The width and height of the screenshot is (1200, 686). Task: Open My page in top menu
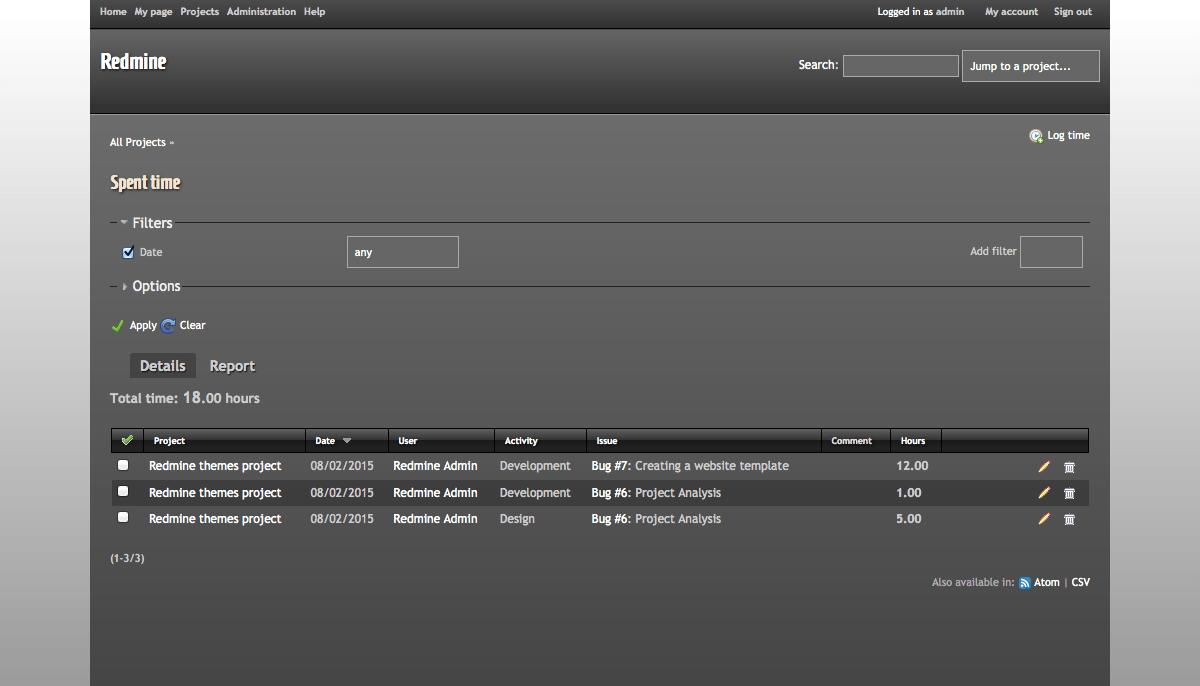click(x=154, y=12)
